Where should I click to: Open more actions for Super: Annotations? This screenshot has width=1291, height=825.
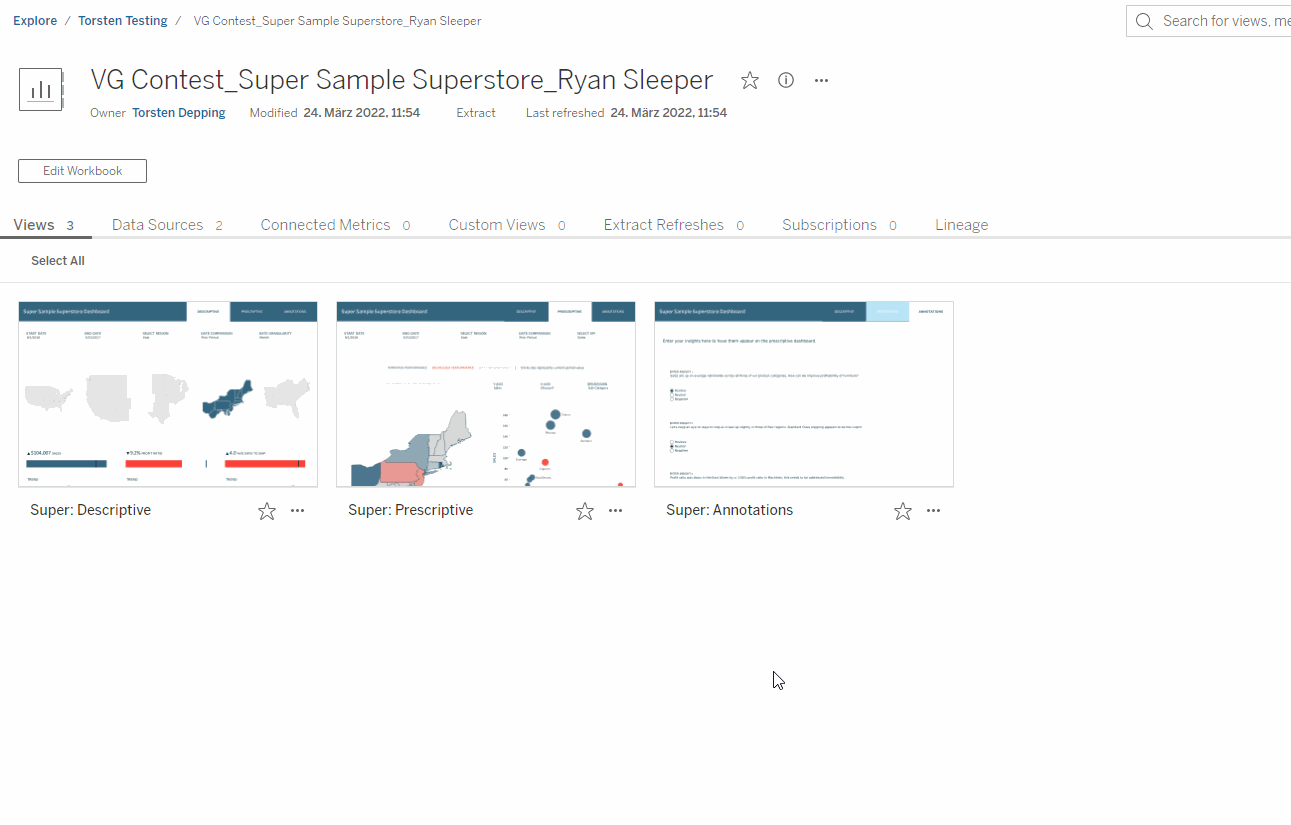coord(933,511)
